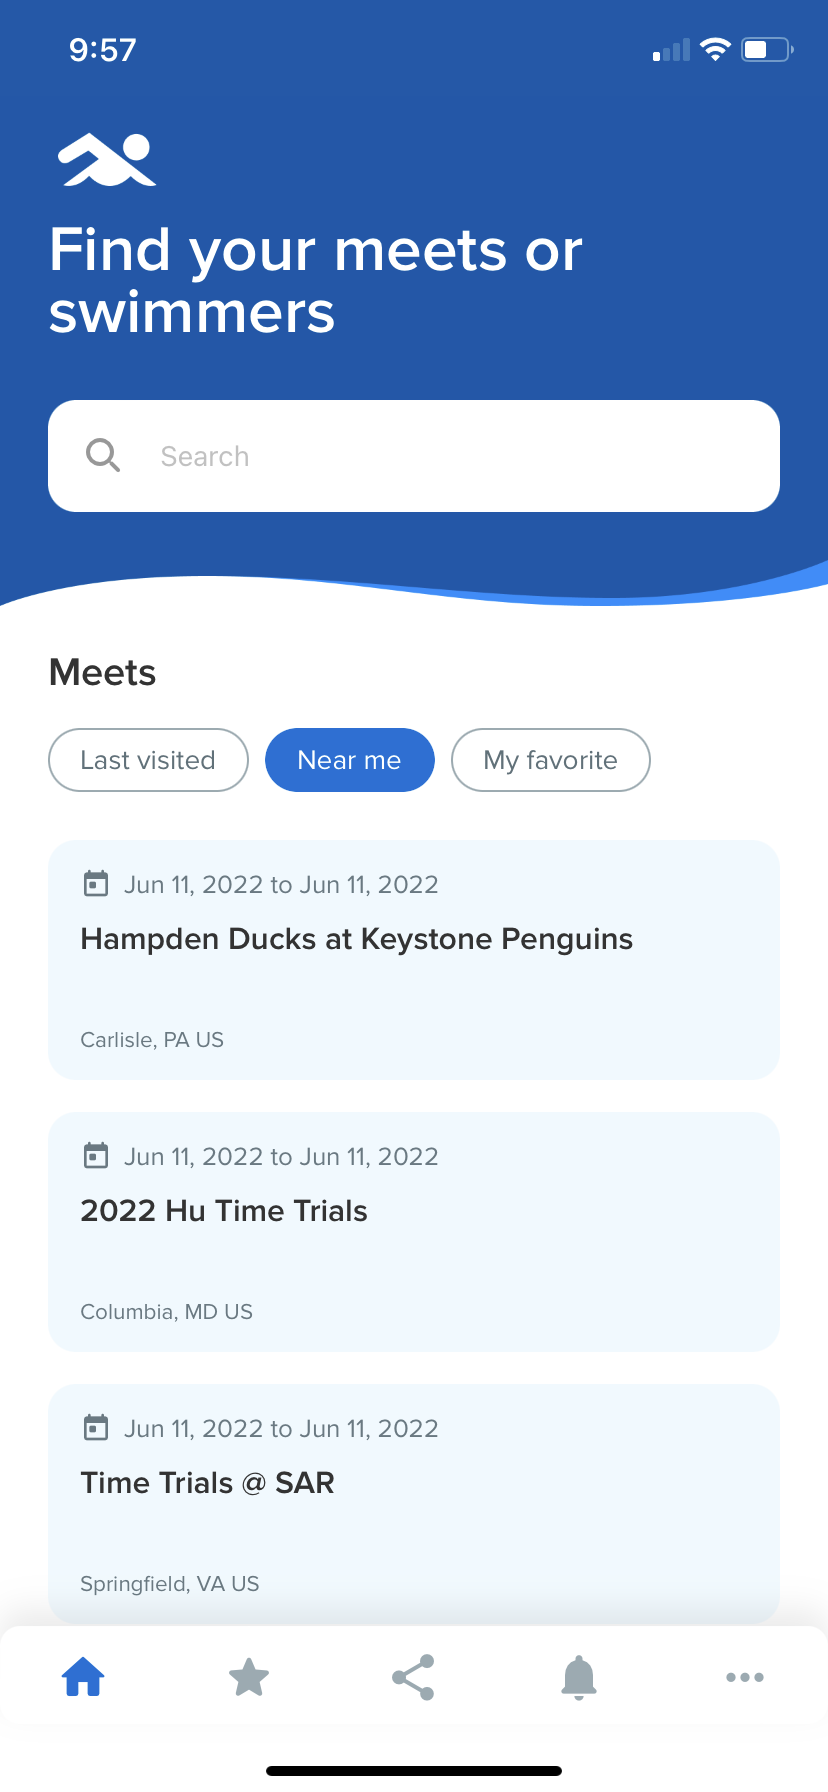Viewport: 828px width, 1792px height.
Task: Tap calendar icon on Hu Time Trials card
Action: click(x=96, y=1156)
